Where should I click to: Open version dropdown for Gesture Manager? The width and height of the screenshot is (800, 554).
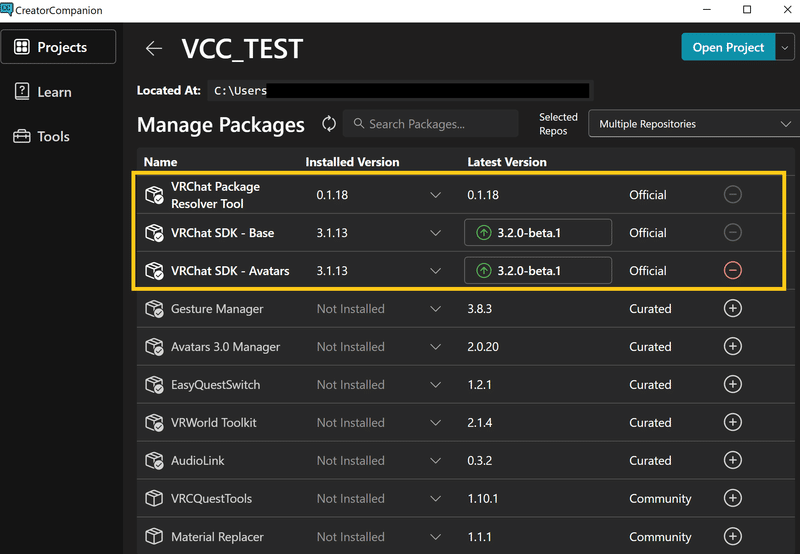(x=435, y=309)
